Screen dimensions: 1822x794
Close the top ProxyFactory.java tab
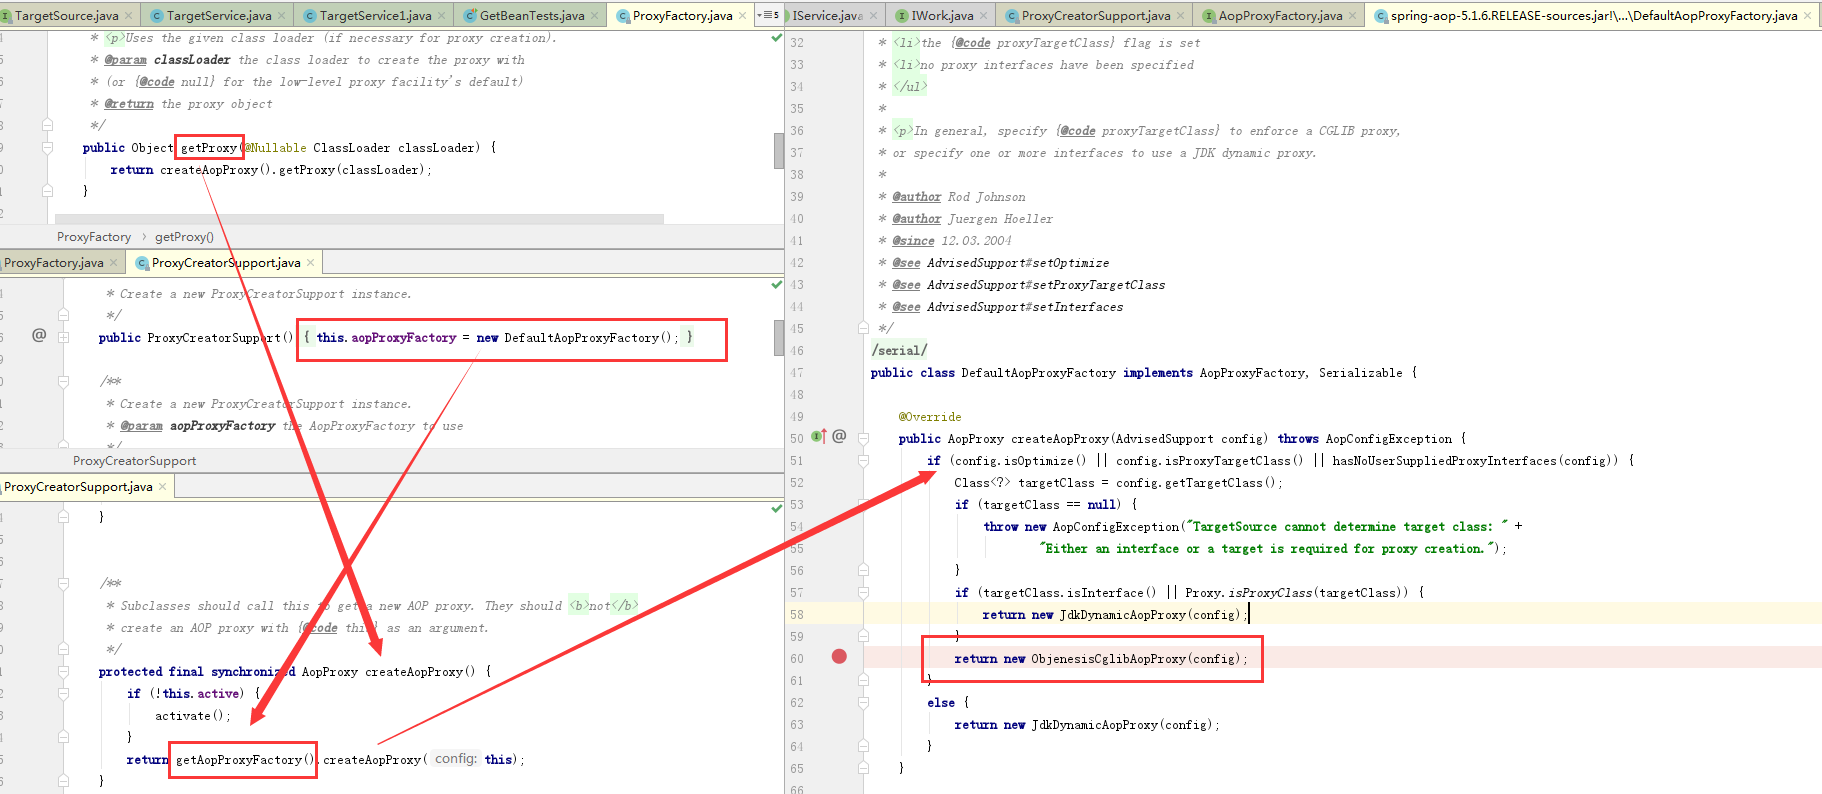743,15
